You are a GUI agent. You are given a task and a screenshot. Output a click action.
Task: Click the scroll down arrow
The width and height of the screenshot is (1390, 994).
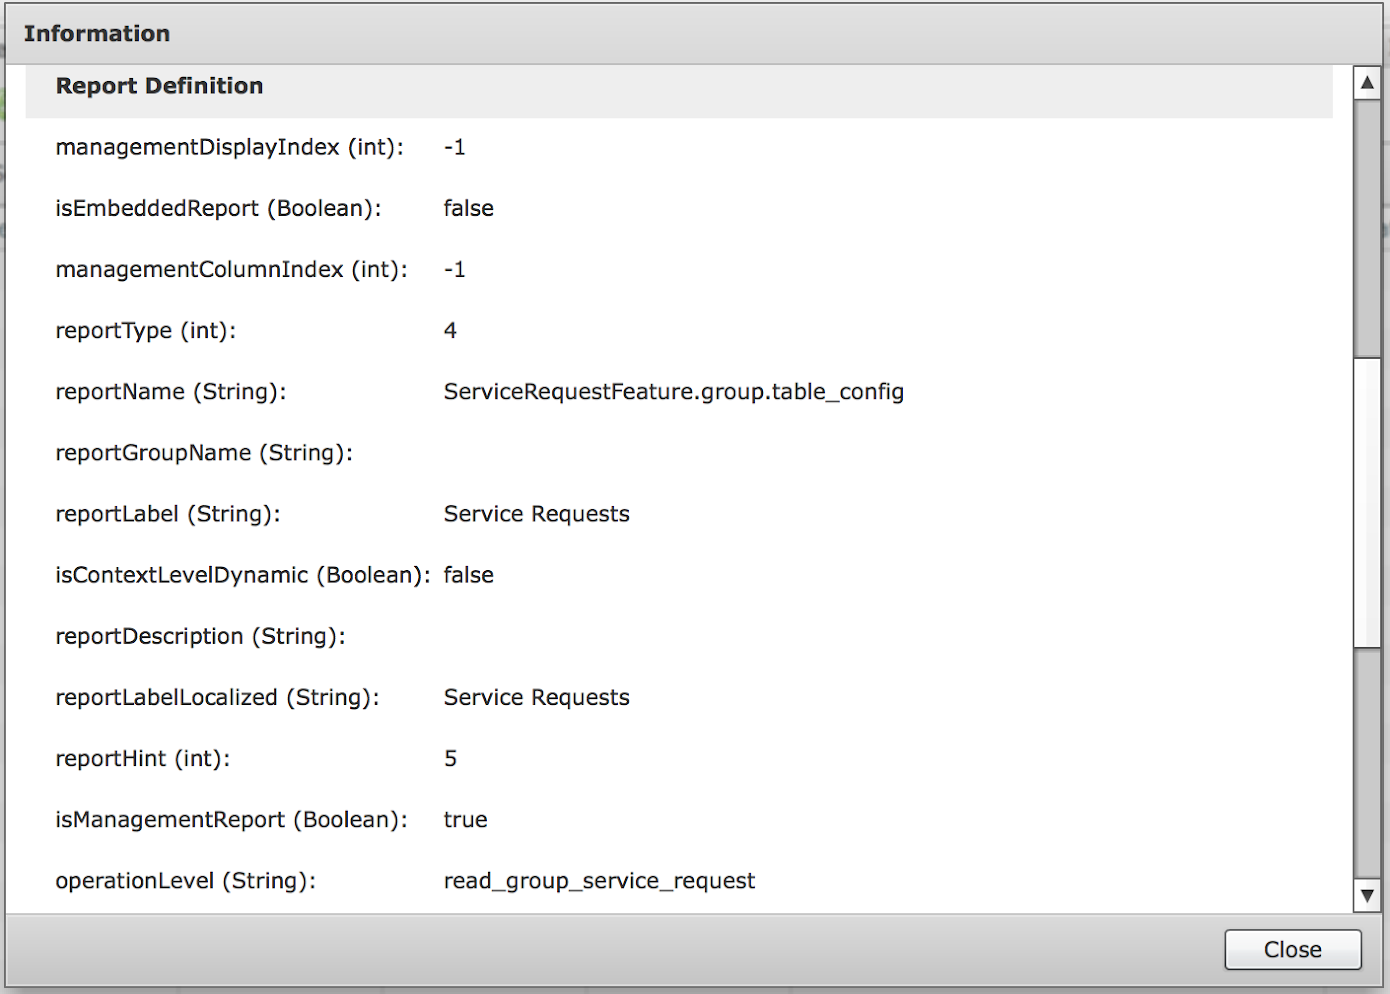tap(1367, 896)
